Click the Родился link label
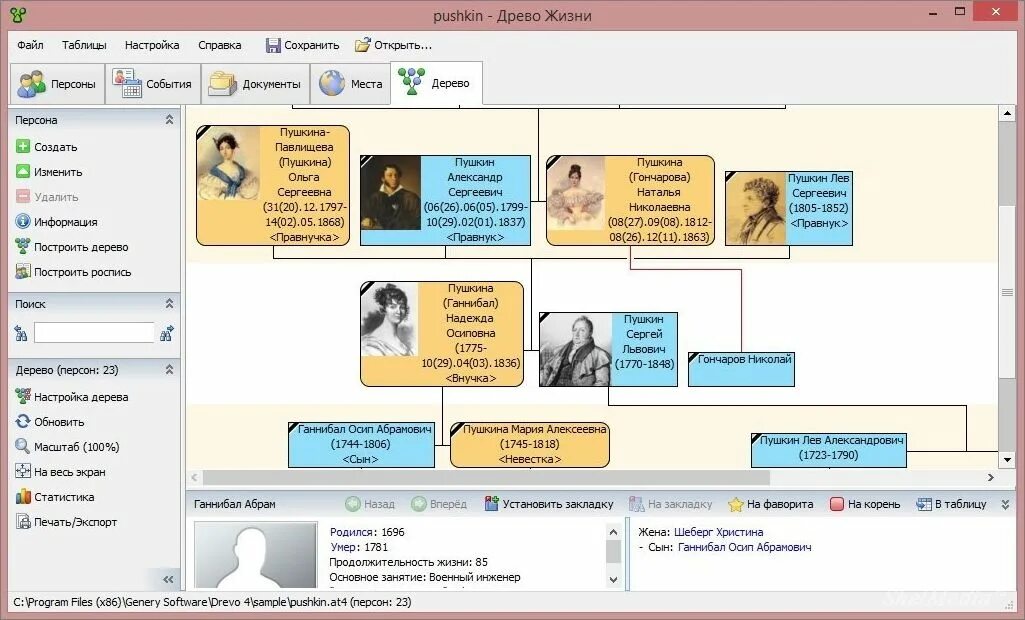Image resolution: width=1025 pixels, height=620 pixels. tap(352, 532)
